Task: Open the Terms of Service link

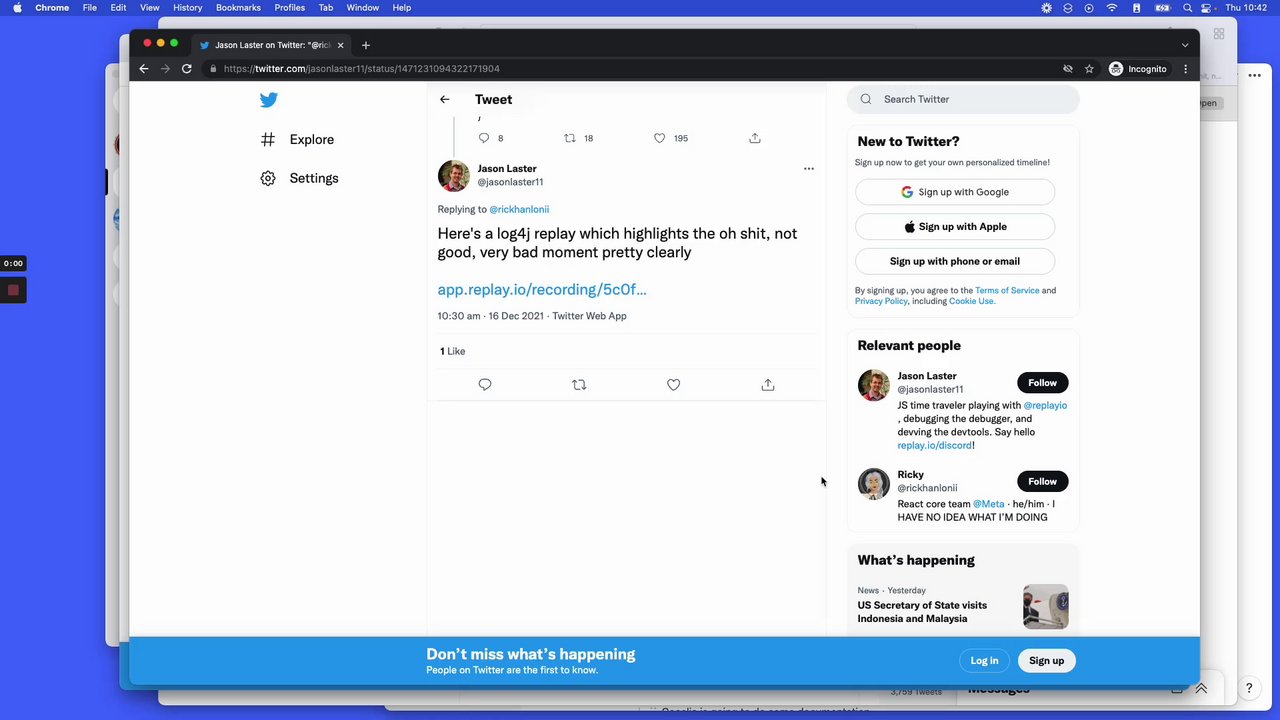Action: (x=1007, y=290)
